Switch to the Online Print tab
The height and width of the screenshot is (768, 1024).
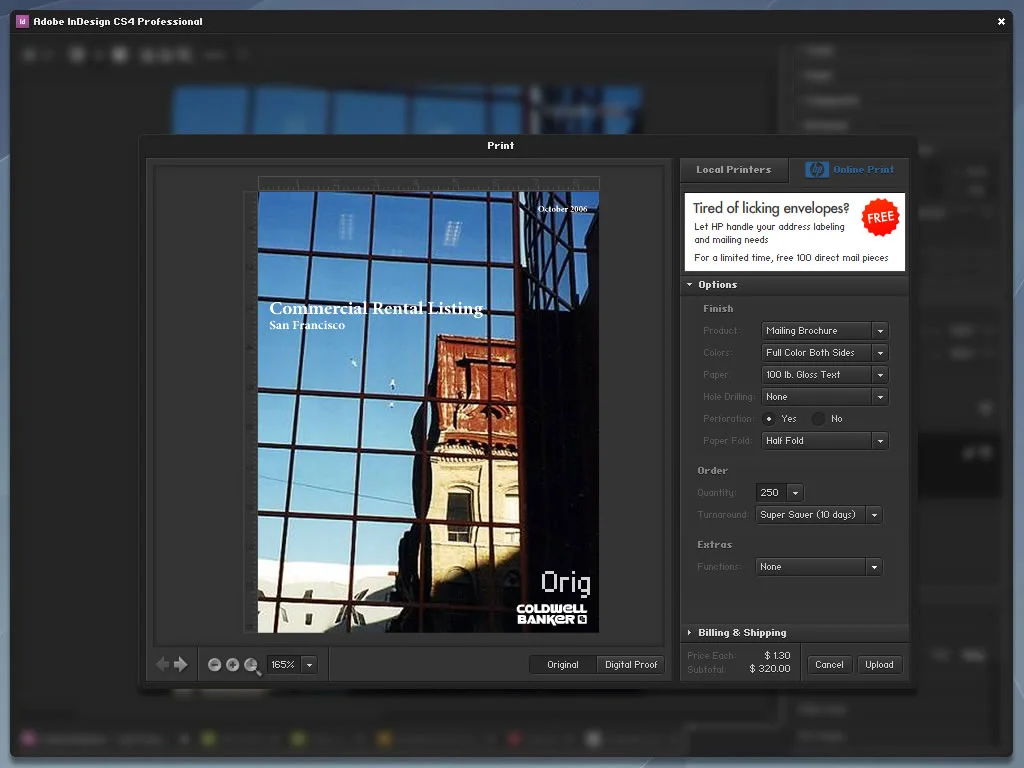point(848,170)
